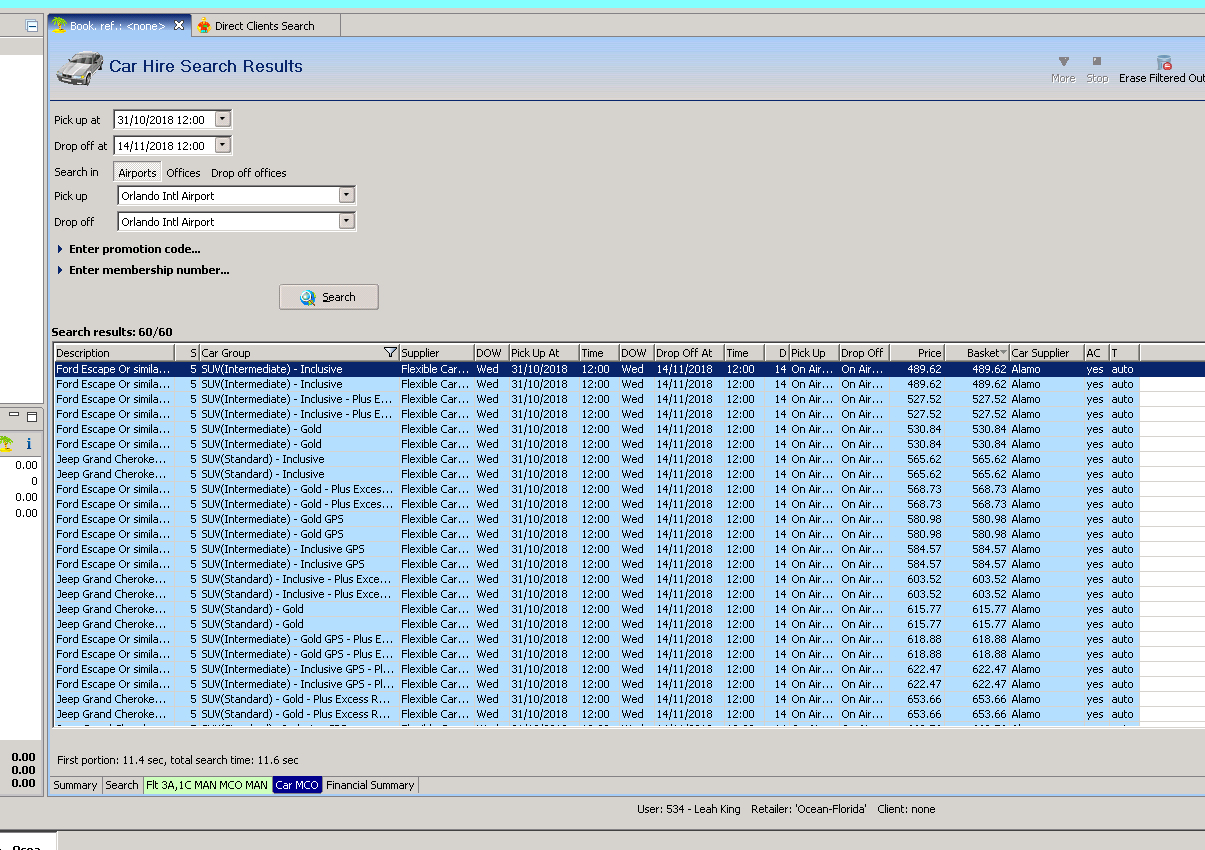This screenshot has height=850, width=1205.
Task: Click the Erase Filtered Out bucket icon
Action: (1164, 62)
